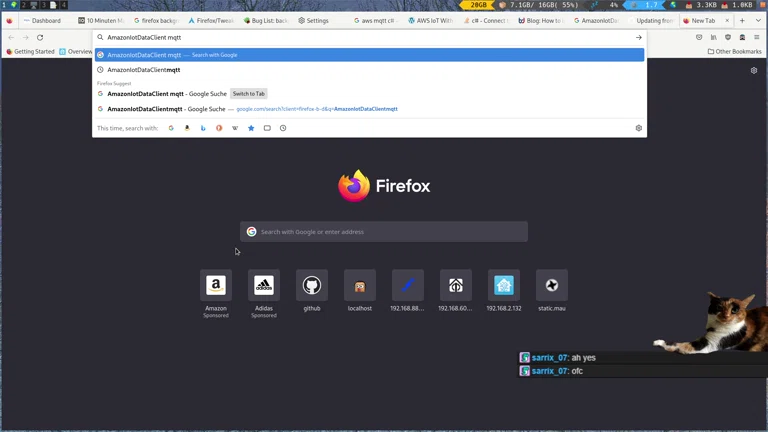Search bookmarks via star icon

pos(251,128)
